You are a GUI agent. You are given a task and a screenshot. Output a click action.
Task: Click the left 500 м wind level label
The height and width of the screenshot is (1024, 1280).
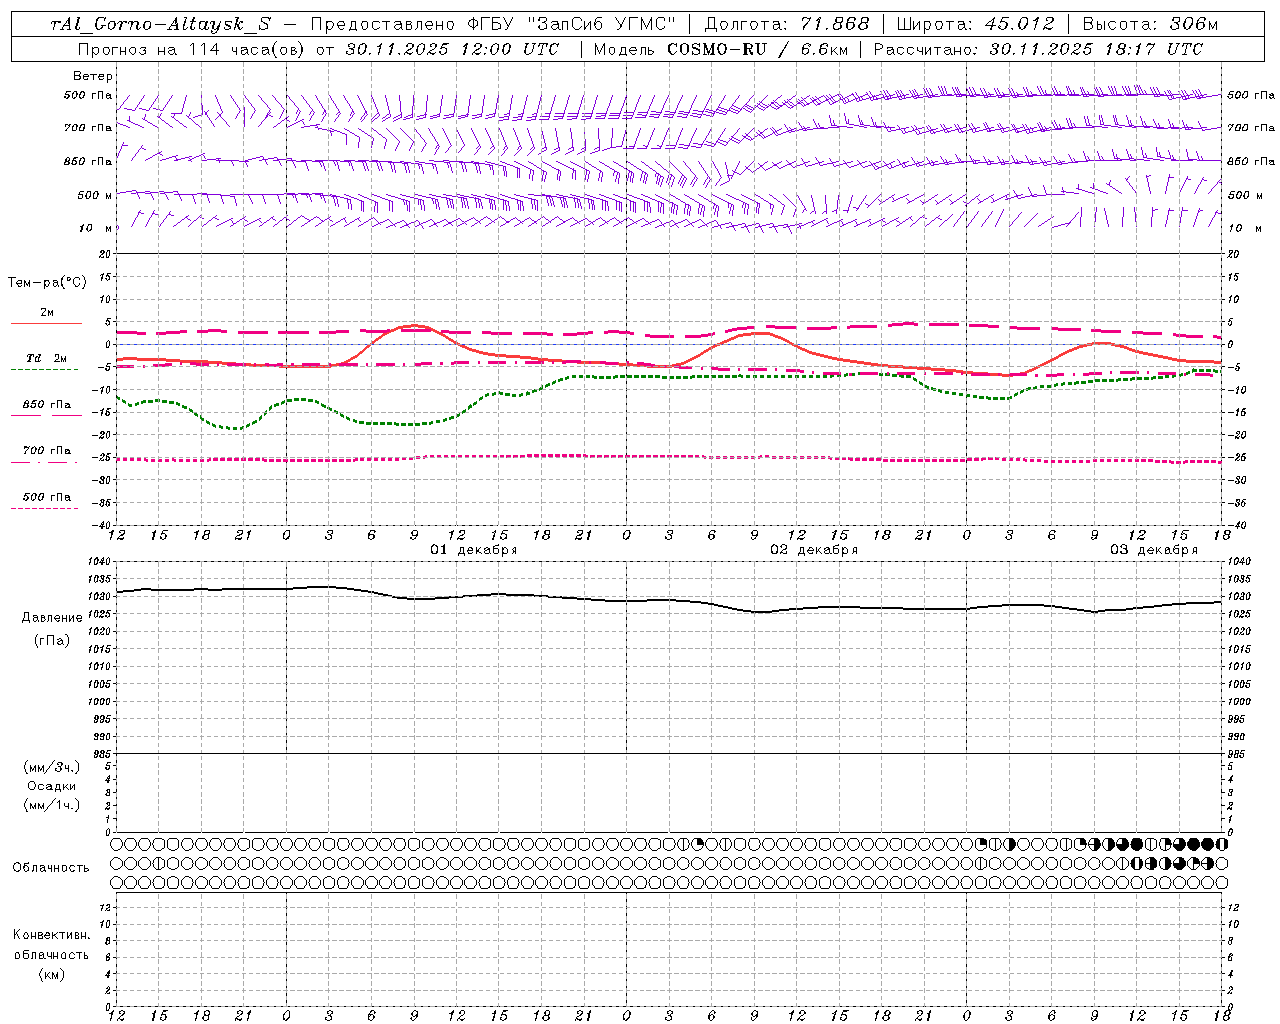[x=95, y=195]
